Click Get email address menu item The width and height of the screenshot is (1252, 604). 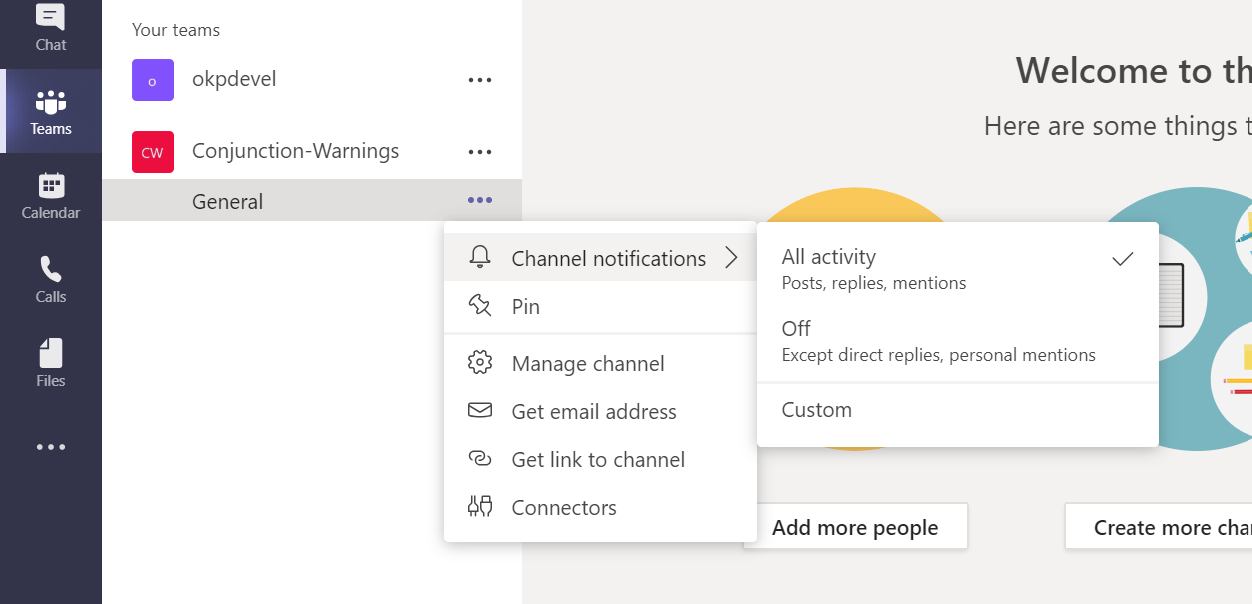(x=594, y=412)
